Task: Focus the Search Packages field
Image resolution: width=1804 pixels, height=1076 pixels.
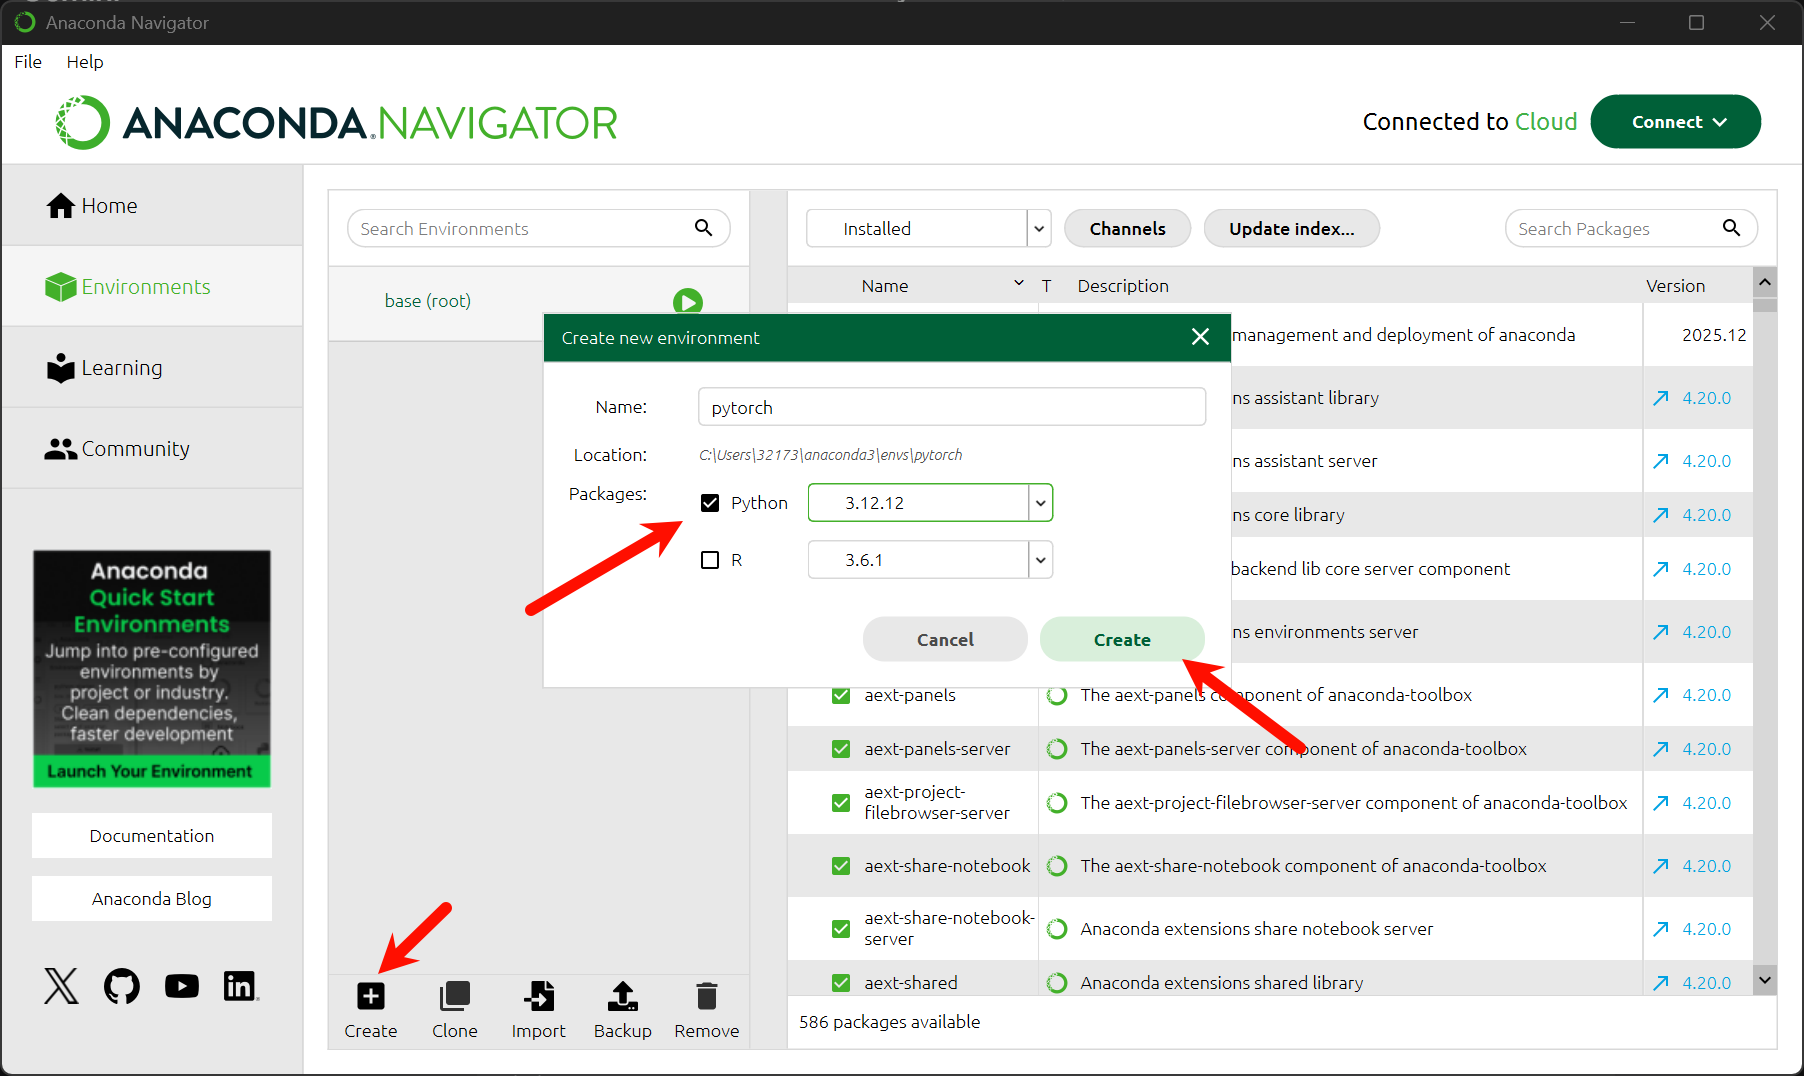Action: click(1631, 228)
